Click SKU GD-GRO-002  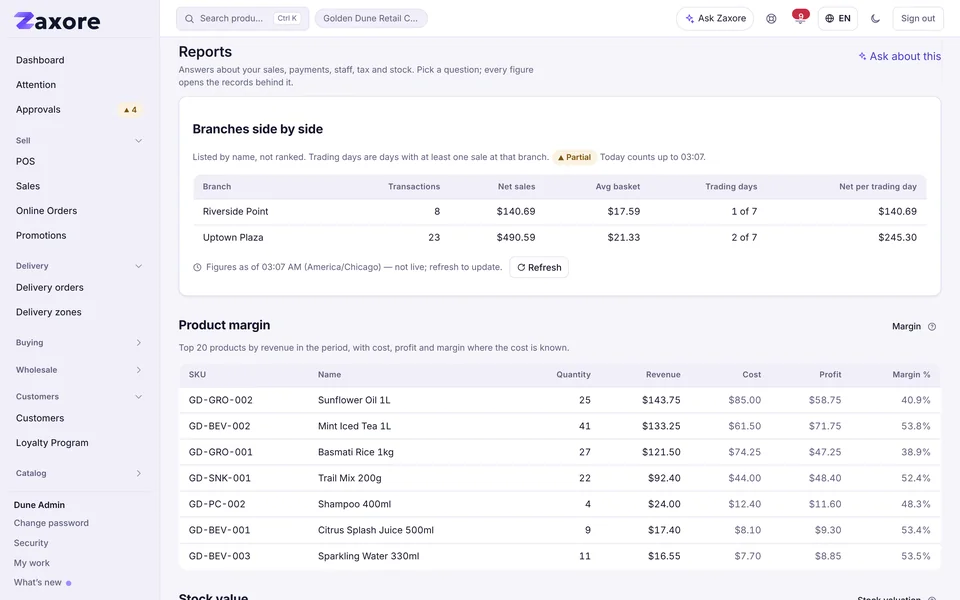tap(220, 400)
